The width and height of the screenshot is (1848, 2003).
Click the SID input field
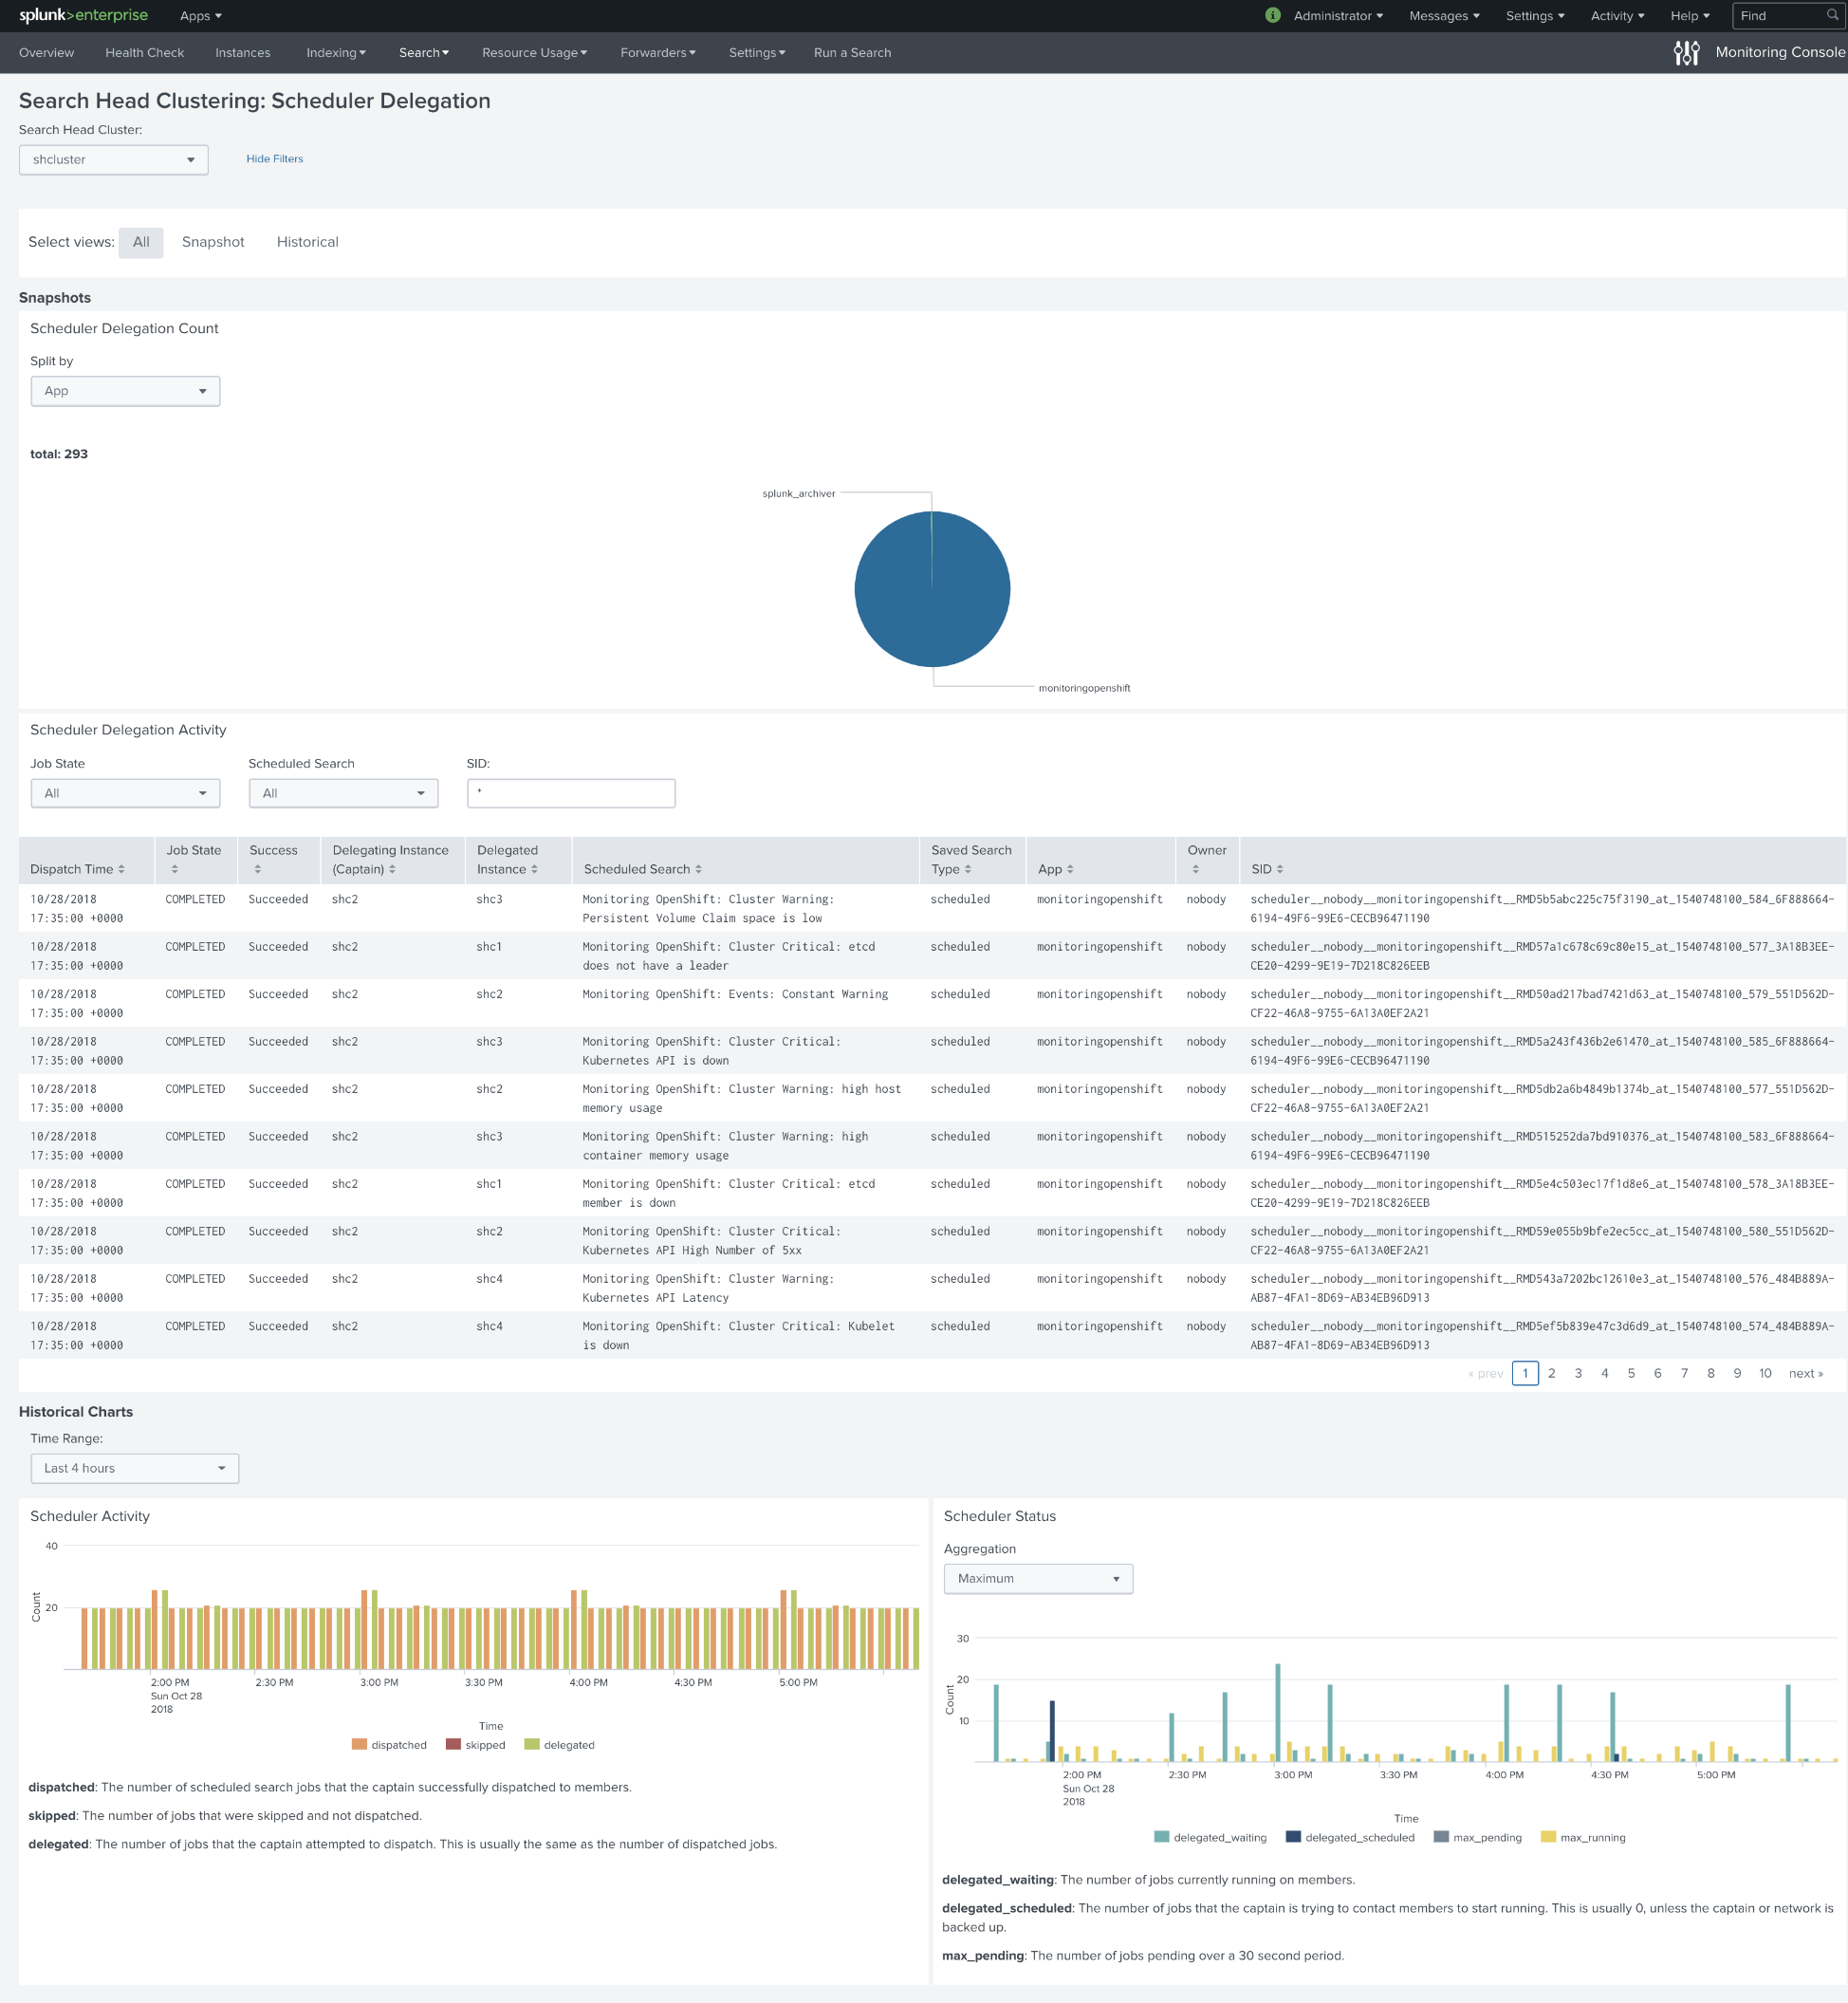point(571,792)
